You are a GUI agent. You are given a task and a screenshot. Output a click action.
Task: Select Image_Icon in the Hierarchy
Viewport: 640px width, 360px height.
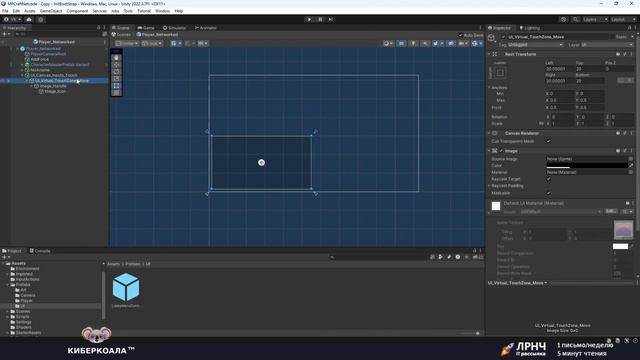click(x=55, y=91)
